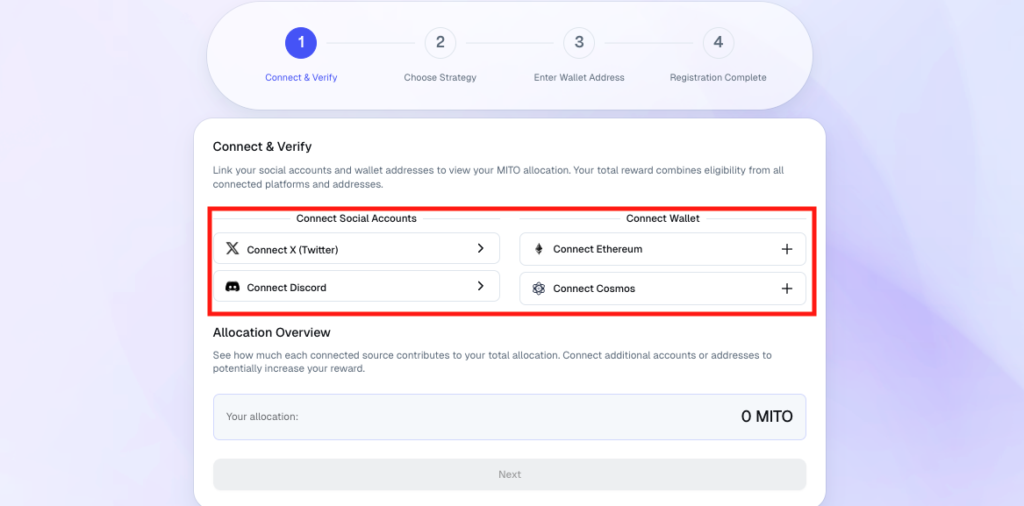Click the Connect Discord text button
1024x506 pixels.
coord(287,287)
